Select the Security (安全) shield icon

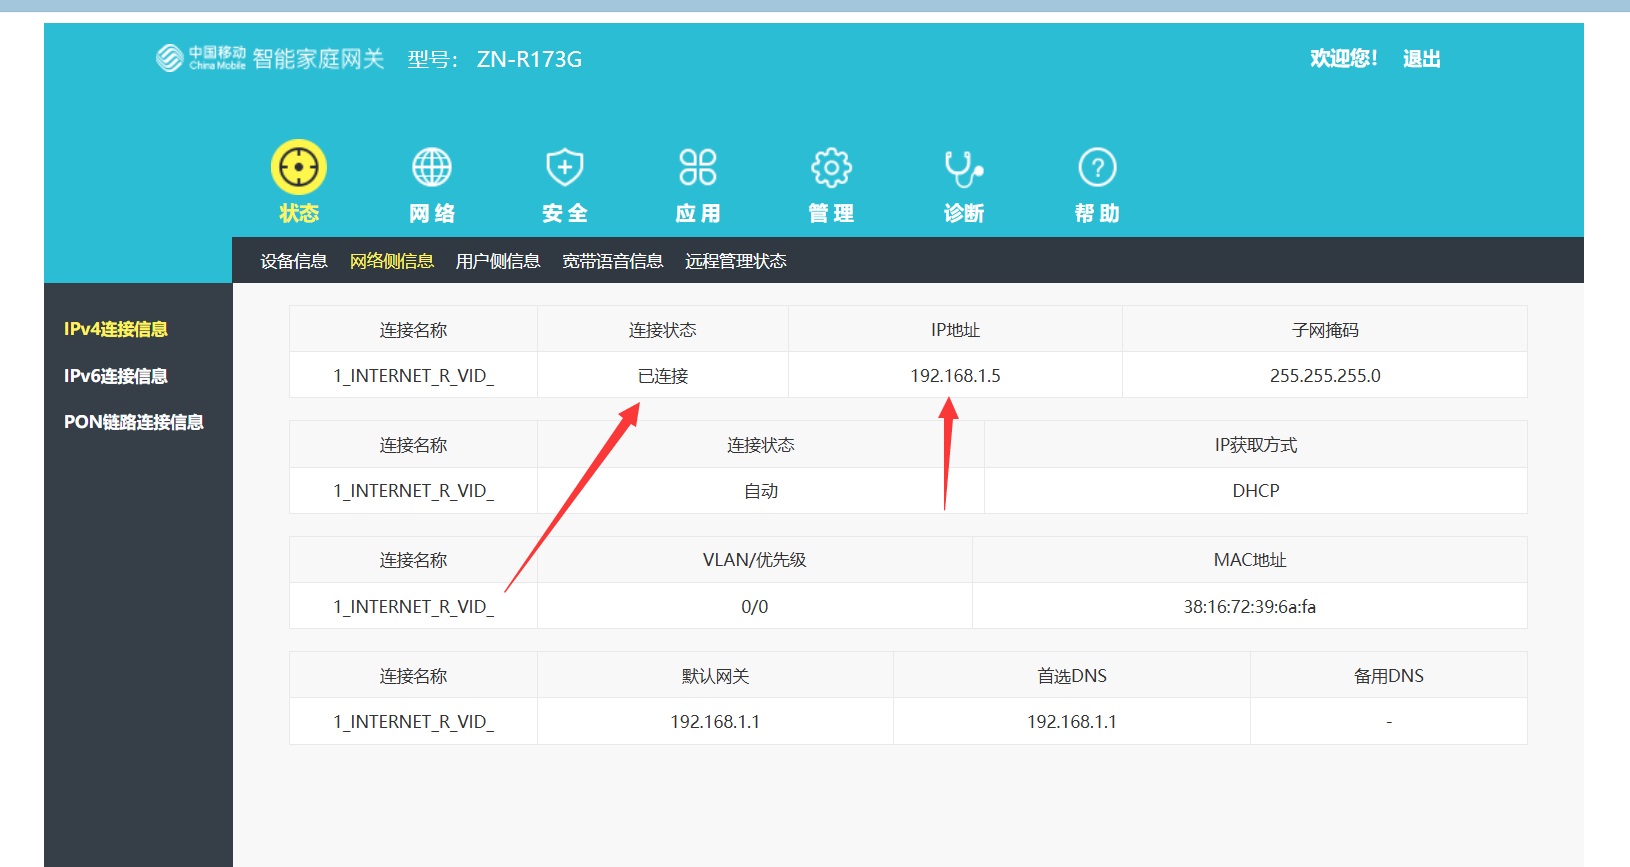coord(565,167)
